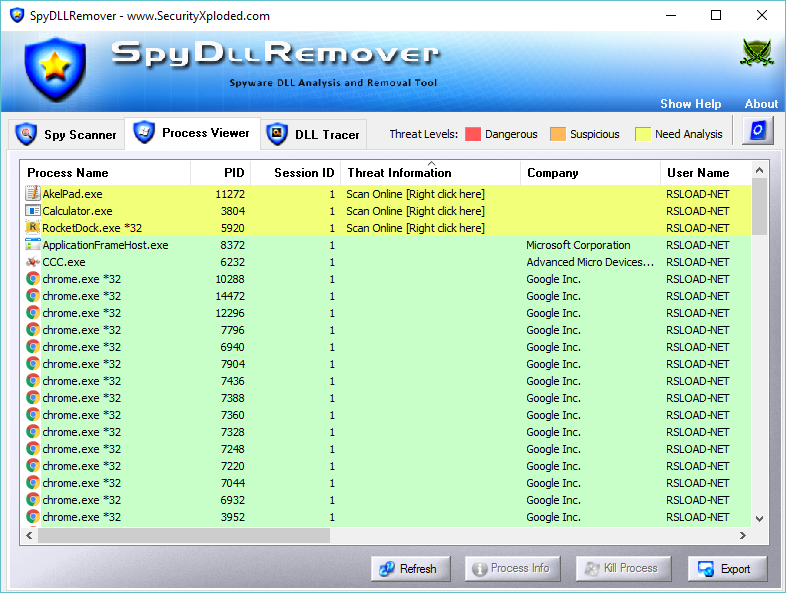Sort by PID column header
This screenshot has height=593, width=786.
[x=221, y=172]
